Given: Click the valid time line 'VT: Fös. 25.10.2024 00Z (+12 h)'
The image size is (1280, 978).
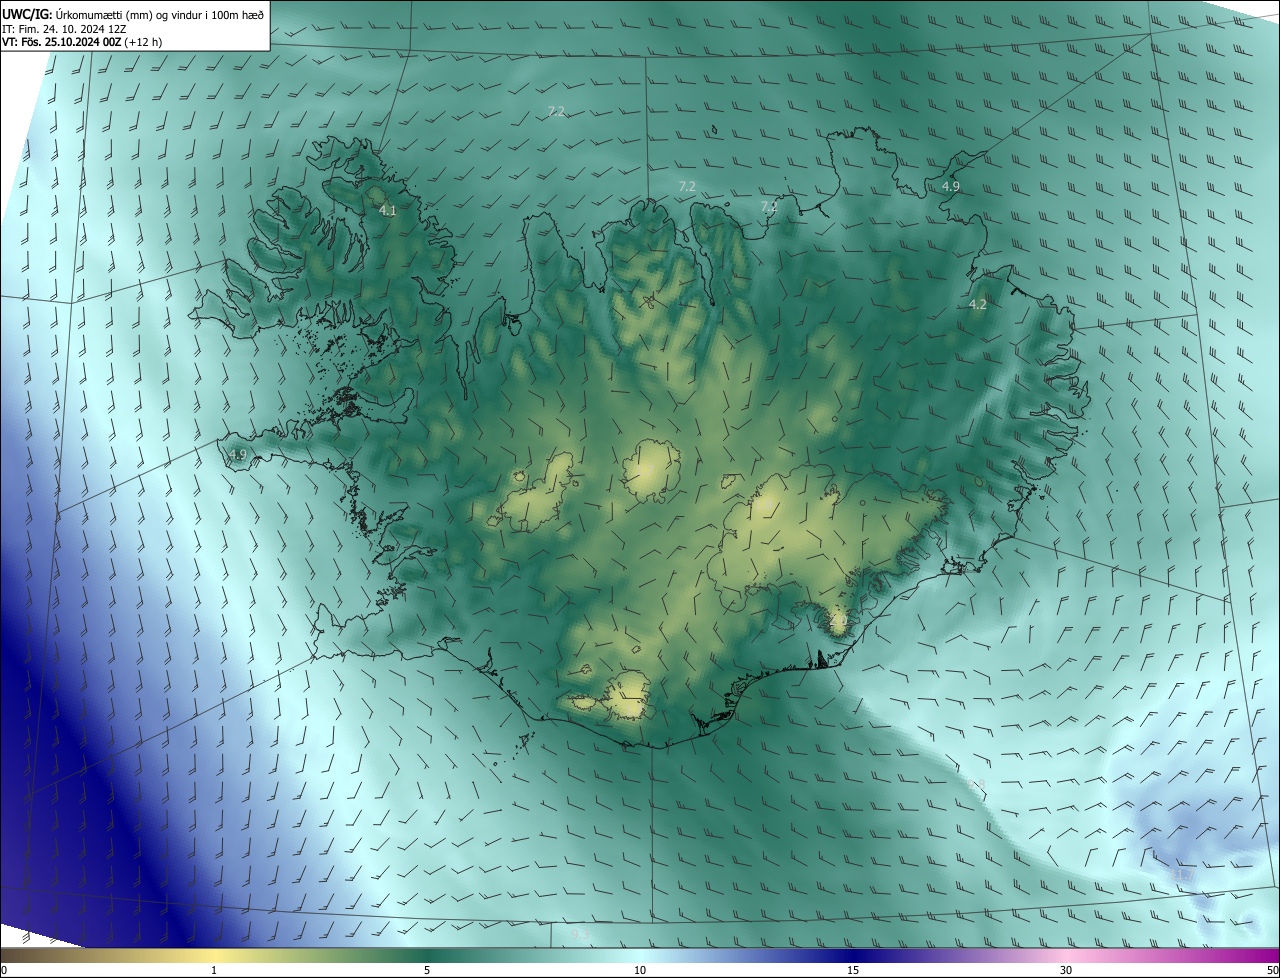Looking at the screenshot, I should tap(82, 42).
